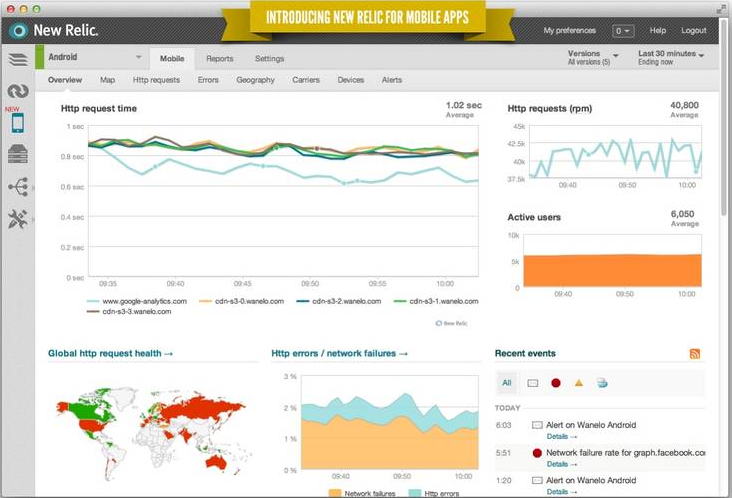This screenshot has width=732, height=498.
Task: Open Details for Network failure rate event
Action: coord(562,464)
